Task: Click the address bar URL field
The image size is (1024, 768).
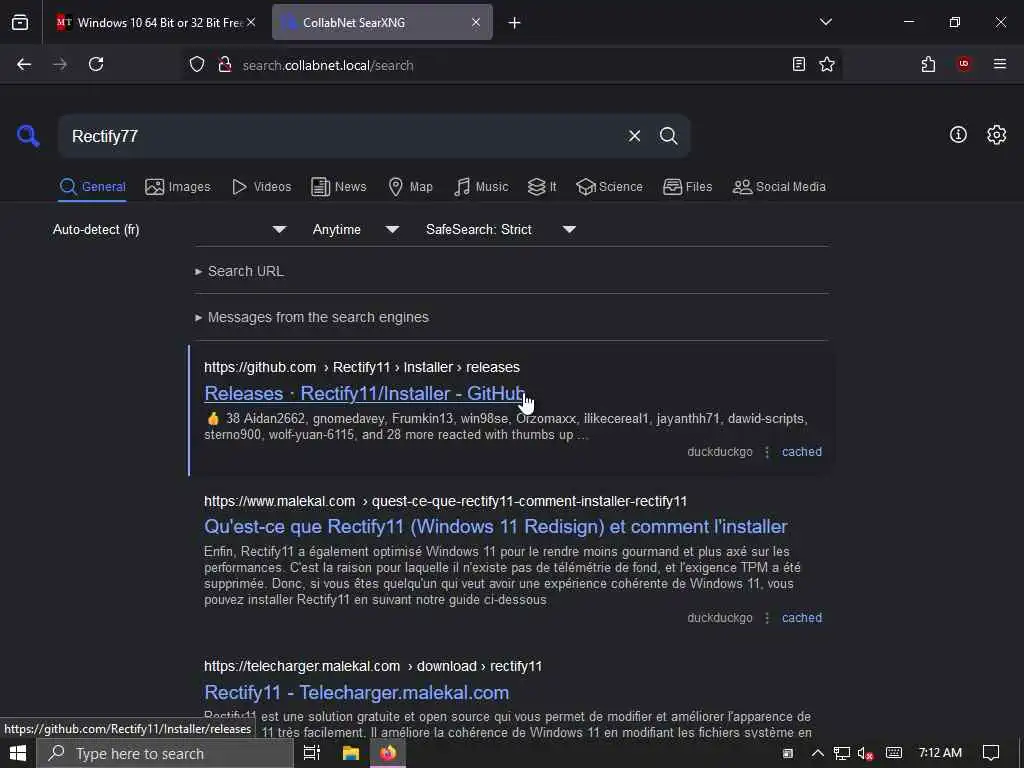Action: [509, 65]
